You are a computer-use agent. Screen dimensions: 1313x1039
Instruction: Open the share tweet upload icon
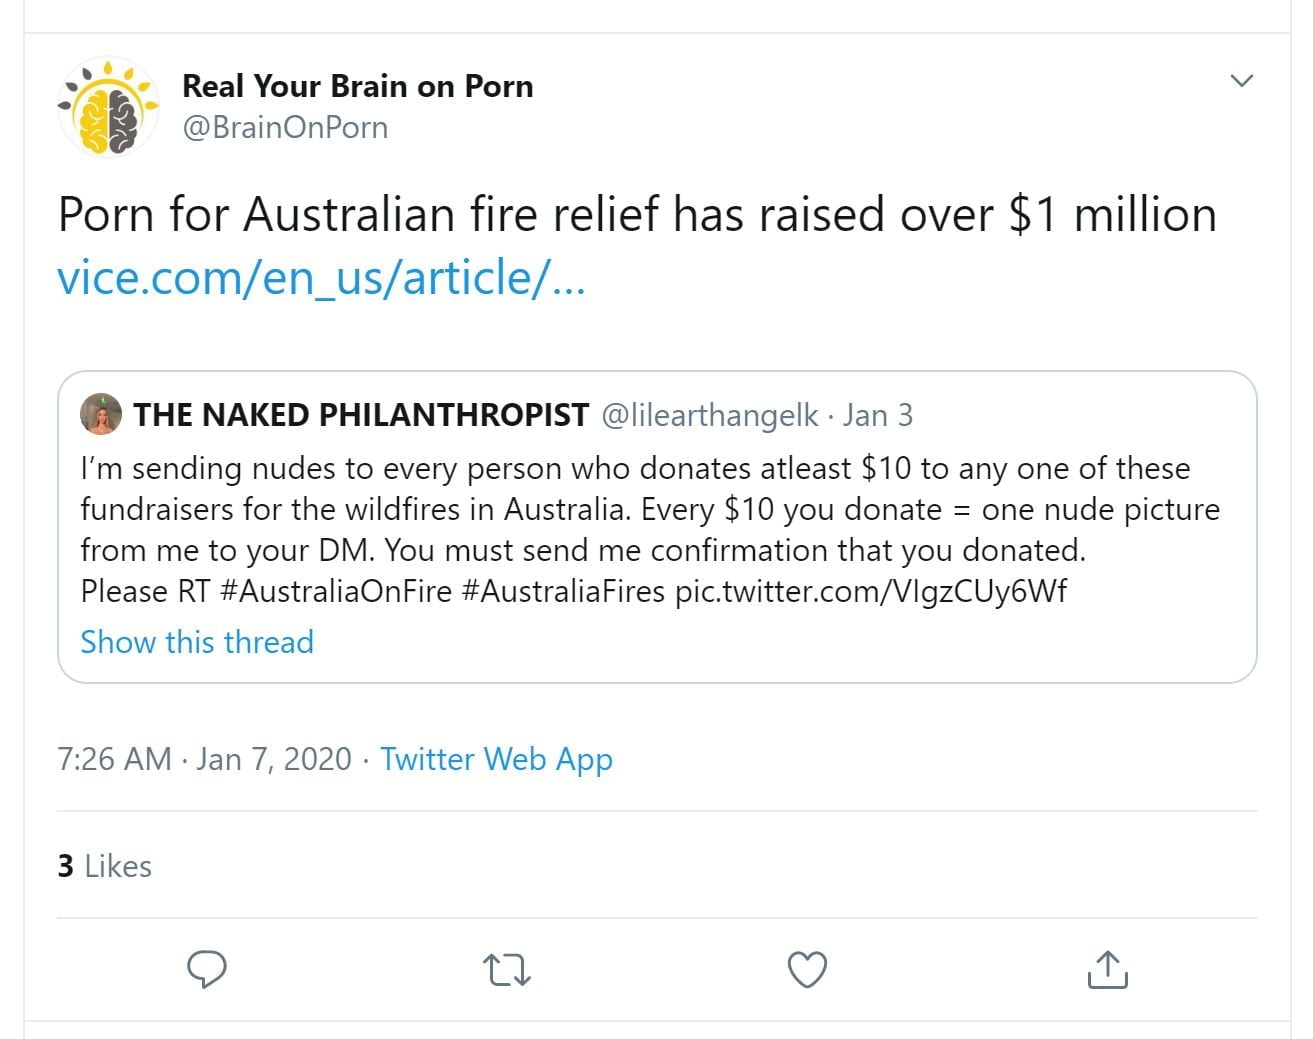tap(1107, 969)
